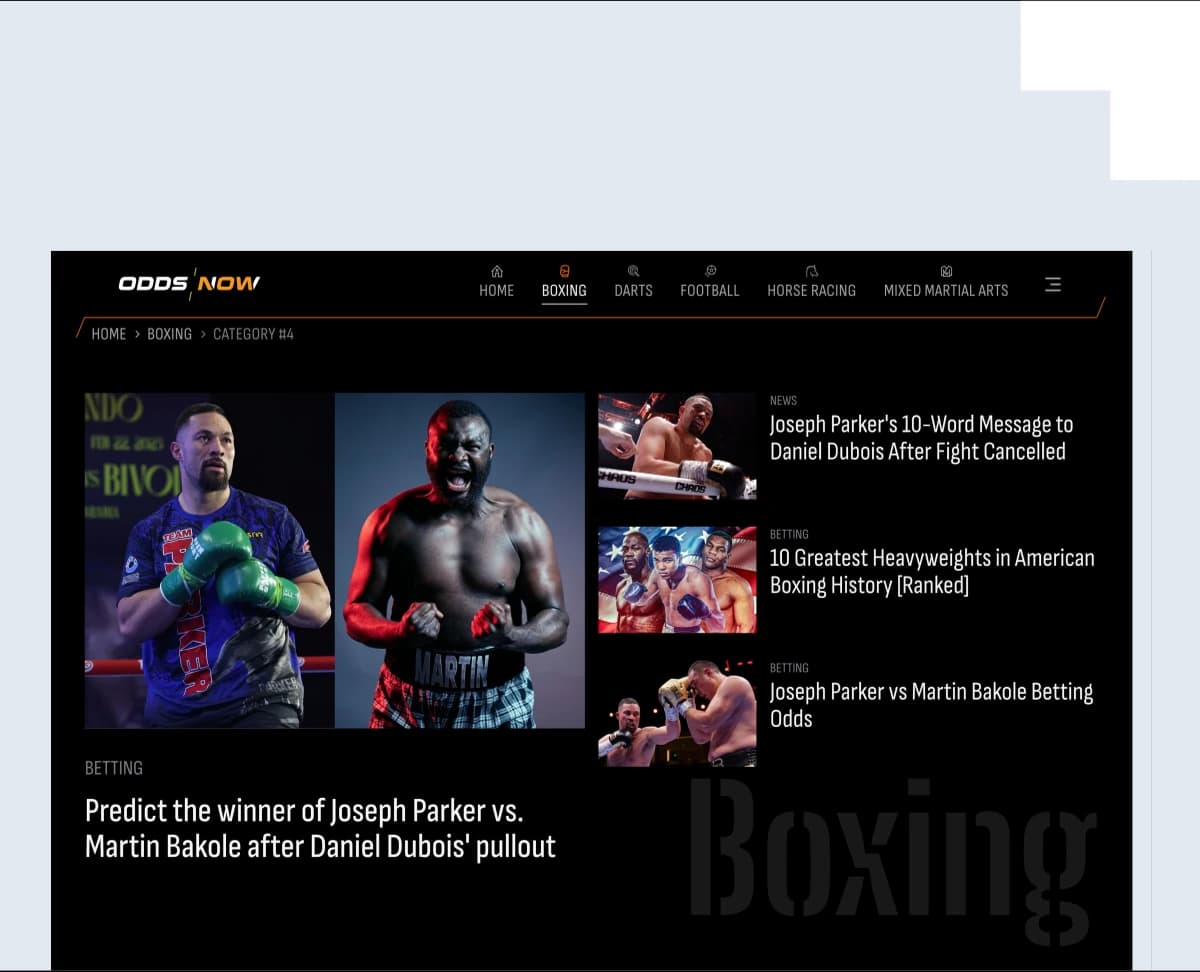Screen dimensions: 1200x972
Task: Open the hamburger menu
Action: (x=1052, y=284)
